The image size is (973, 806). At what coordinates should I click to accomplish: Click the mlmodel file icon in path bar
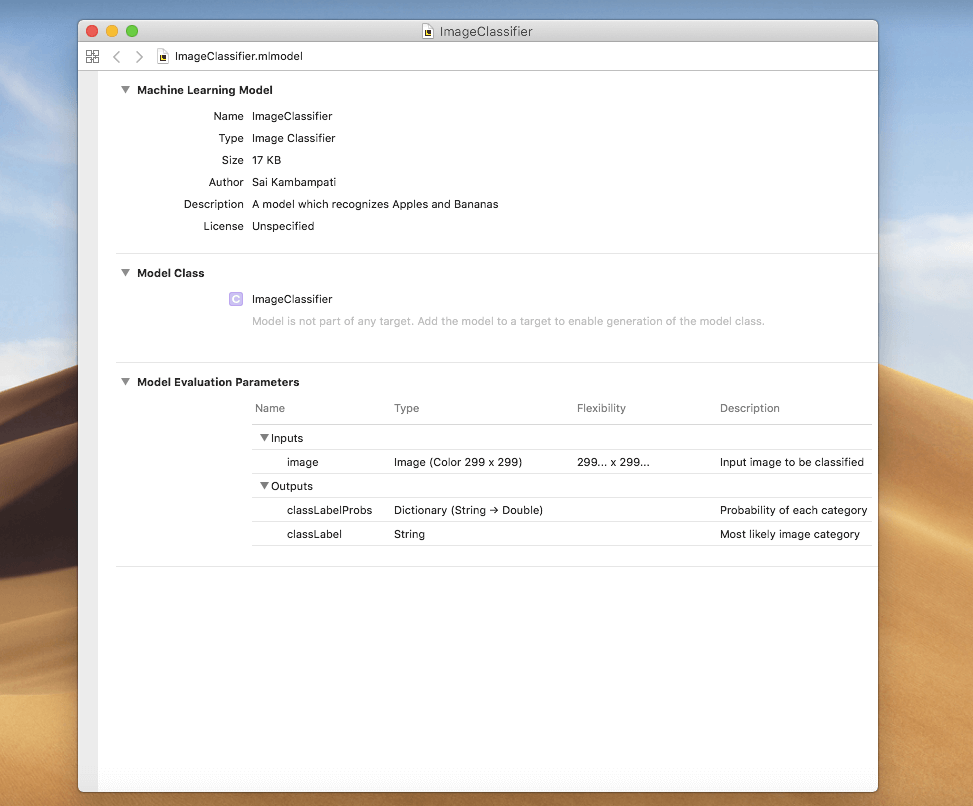(164, 57)
